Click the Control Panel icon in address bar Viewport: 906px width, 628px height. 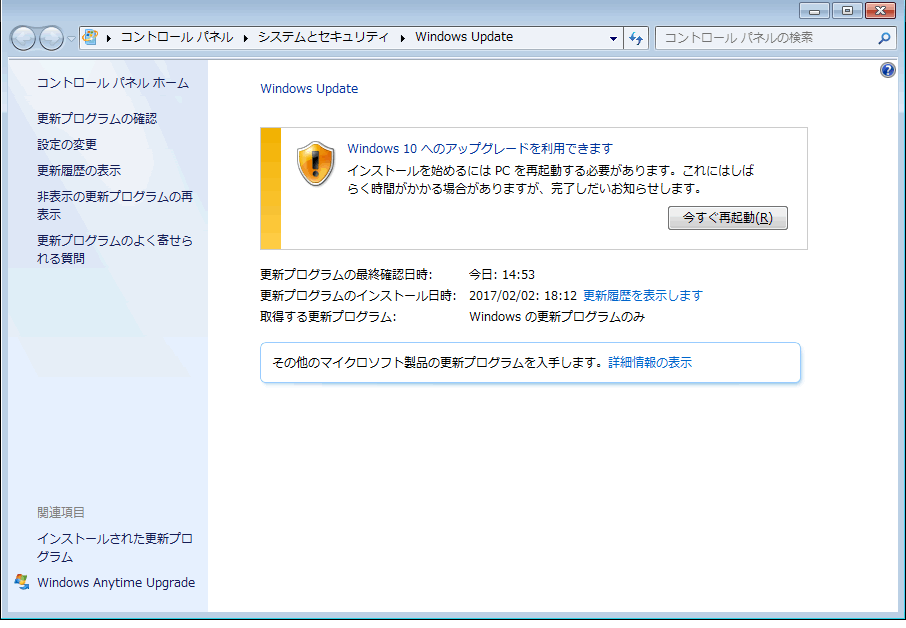pyautogui.click(x=90, y=38)
